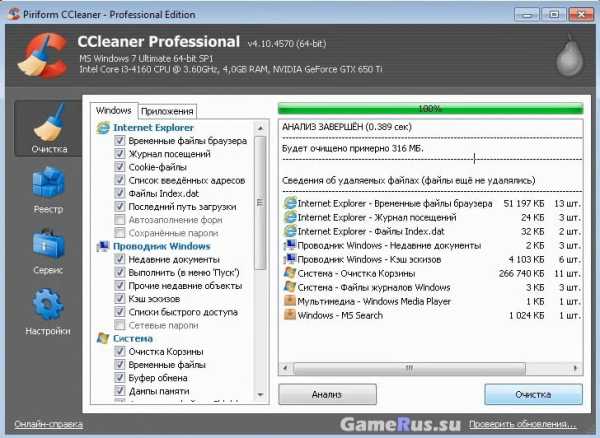
Task: Enable Автозаполнение форм checkbox
Action: click(x=119, y=219)
